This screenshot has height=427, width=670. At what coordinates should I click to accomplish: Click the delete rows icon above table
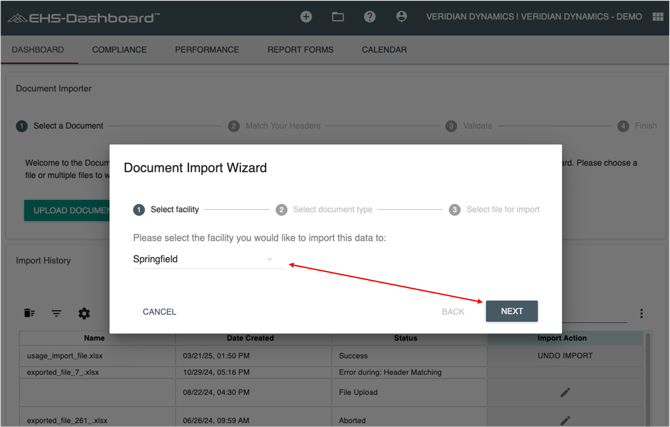[x=29, y=314]
